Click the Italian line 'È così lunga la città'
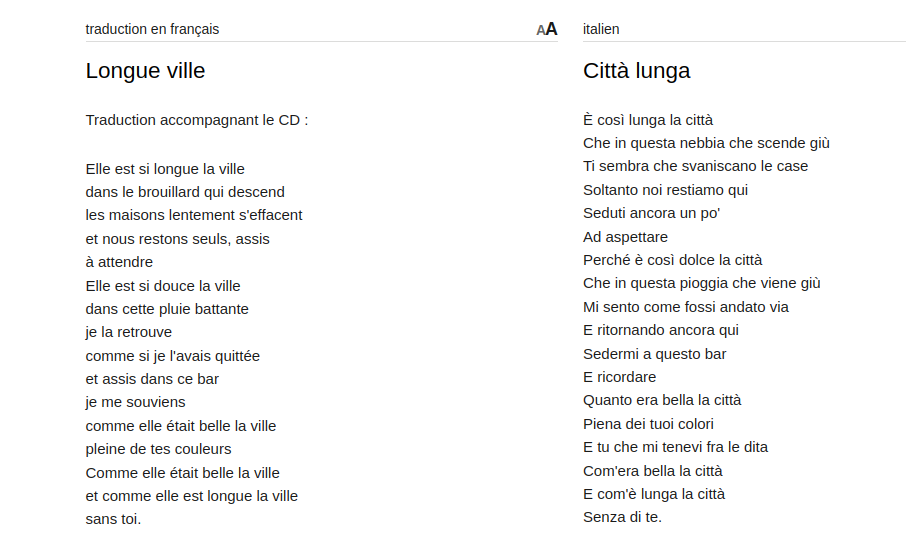 click(648, 120)
